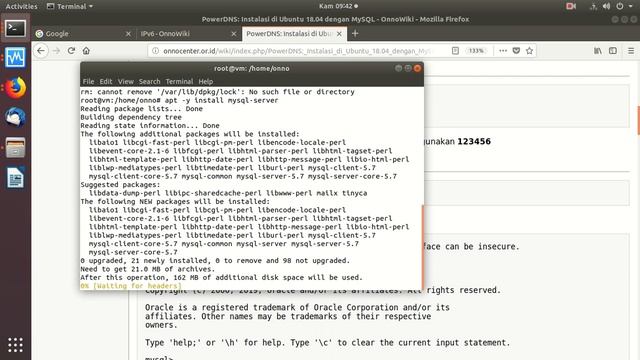Click the "Suggested packages:" line in terminal
The image size is (640, 360).
pos(120,184)
